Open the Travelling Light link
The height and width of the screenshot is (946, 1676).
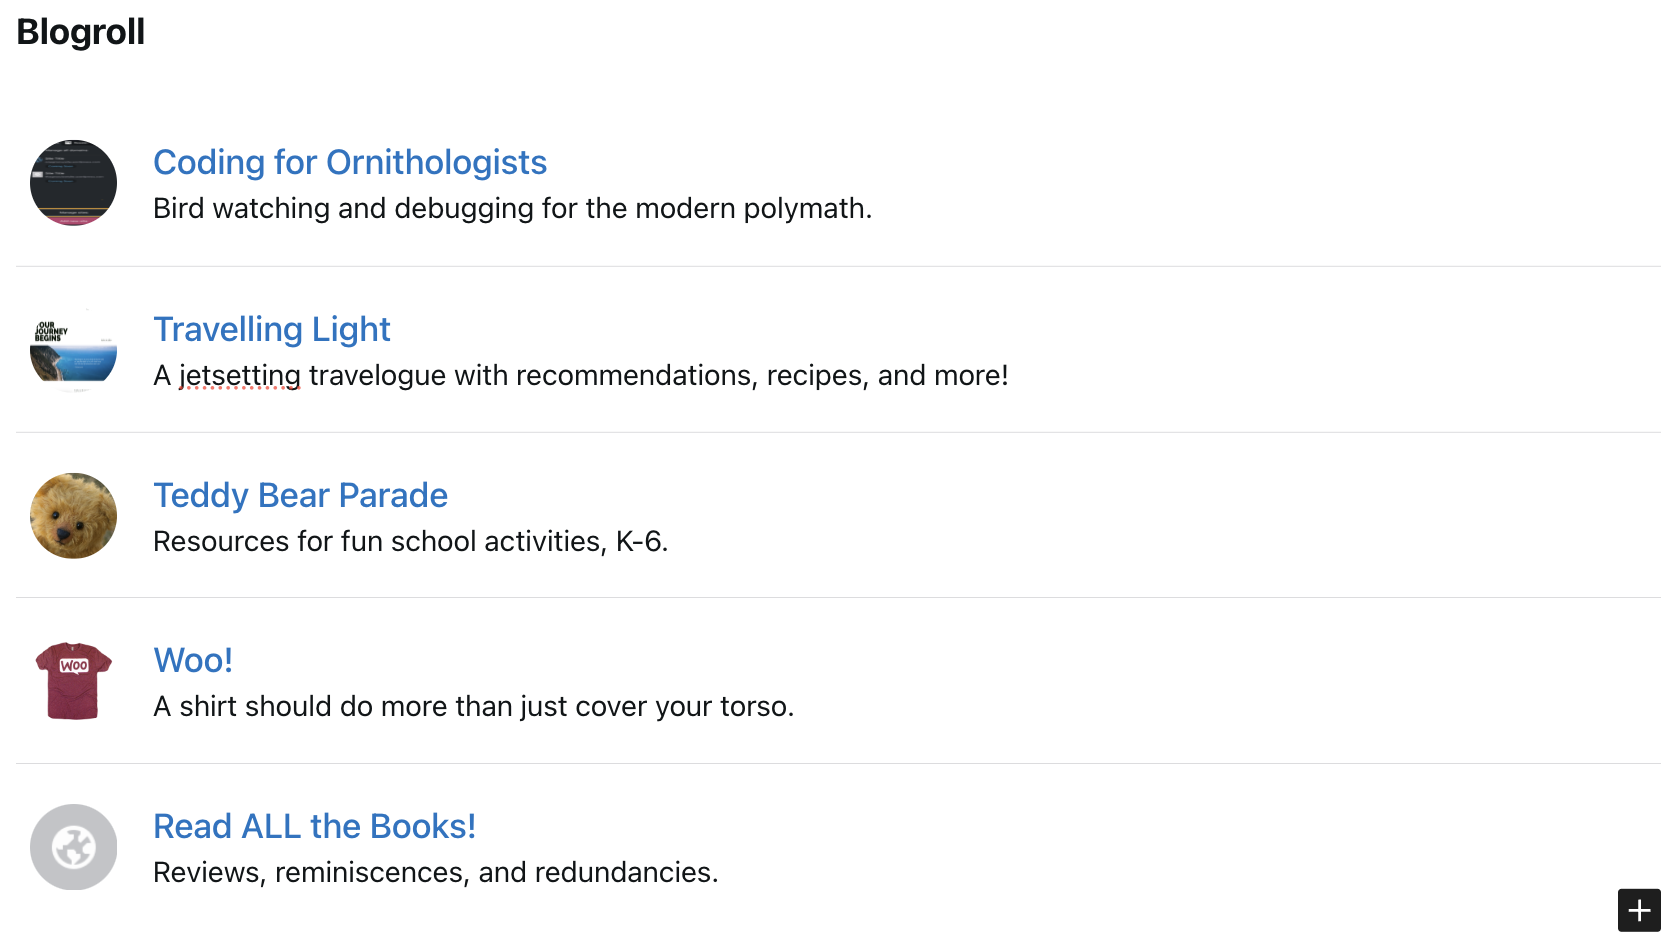[x=271, y=329]
